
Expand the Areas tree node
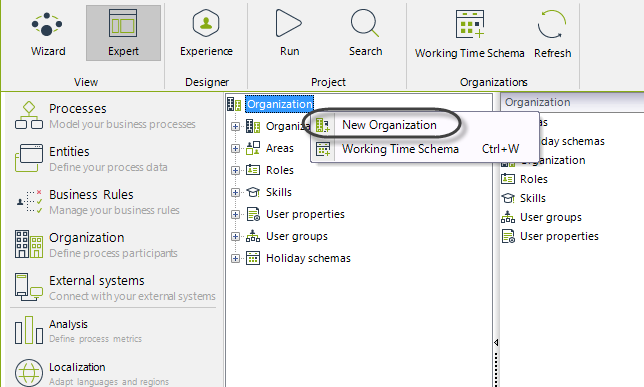[x=235, y=148]
